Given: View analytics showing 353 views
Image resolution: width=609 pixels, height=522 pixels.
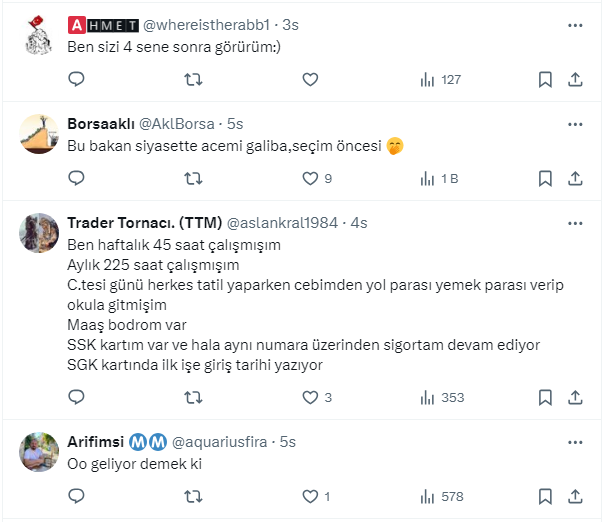Looking at the screenshot, I should [442, 397].
